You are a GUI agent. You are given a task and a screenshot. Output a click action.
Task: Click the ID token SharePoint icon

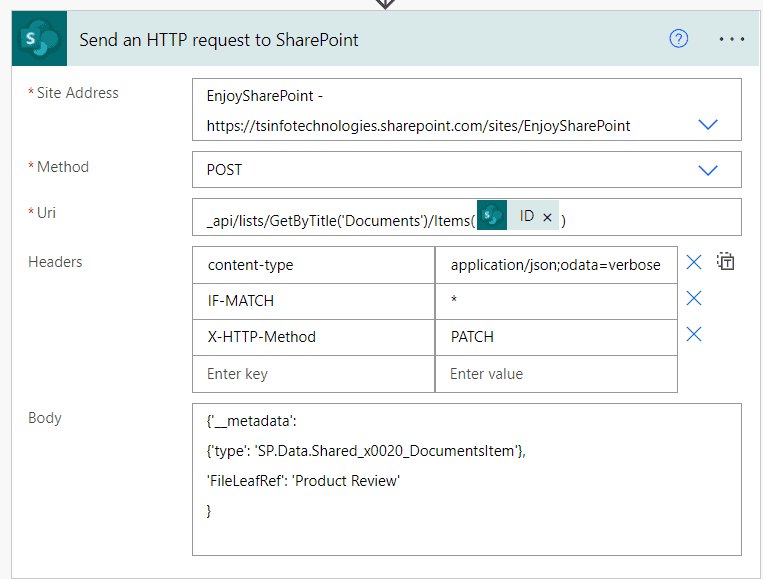point(492,215)
